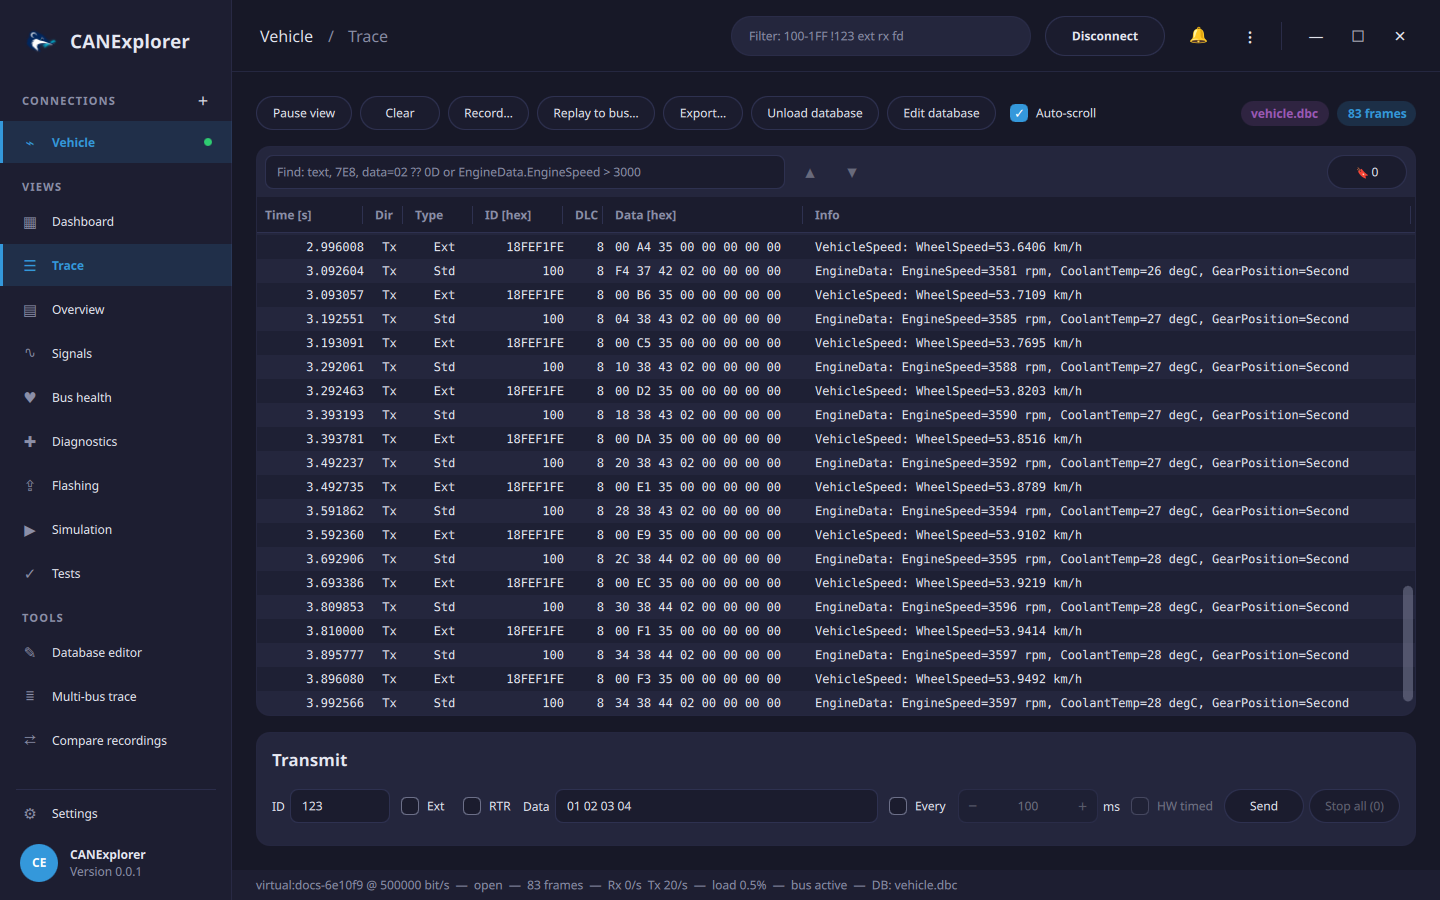Click the Dashboard view icon
Viewport: 1440px width, 900px height.
pos(30,222)
